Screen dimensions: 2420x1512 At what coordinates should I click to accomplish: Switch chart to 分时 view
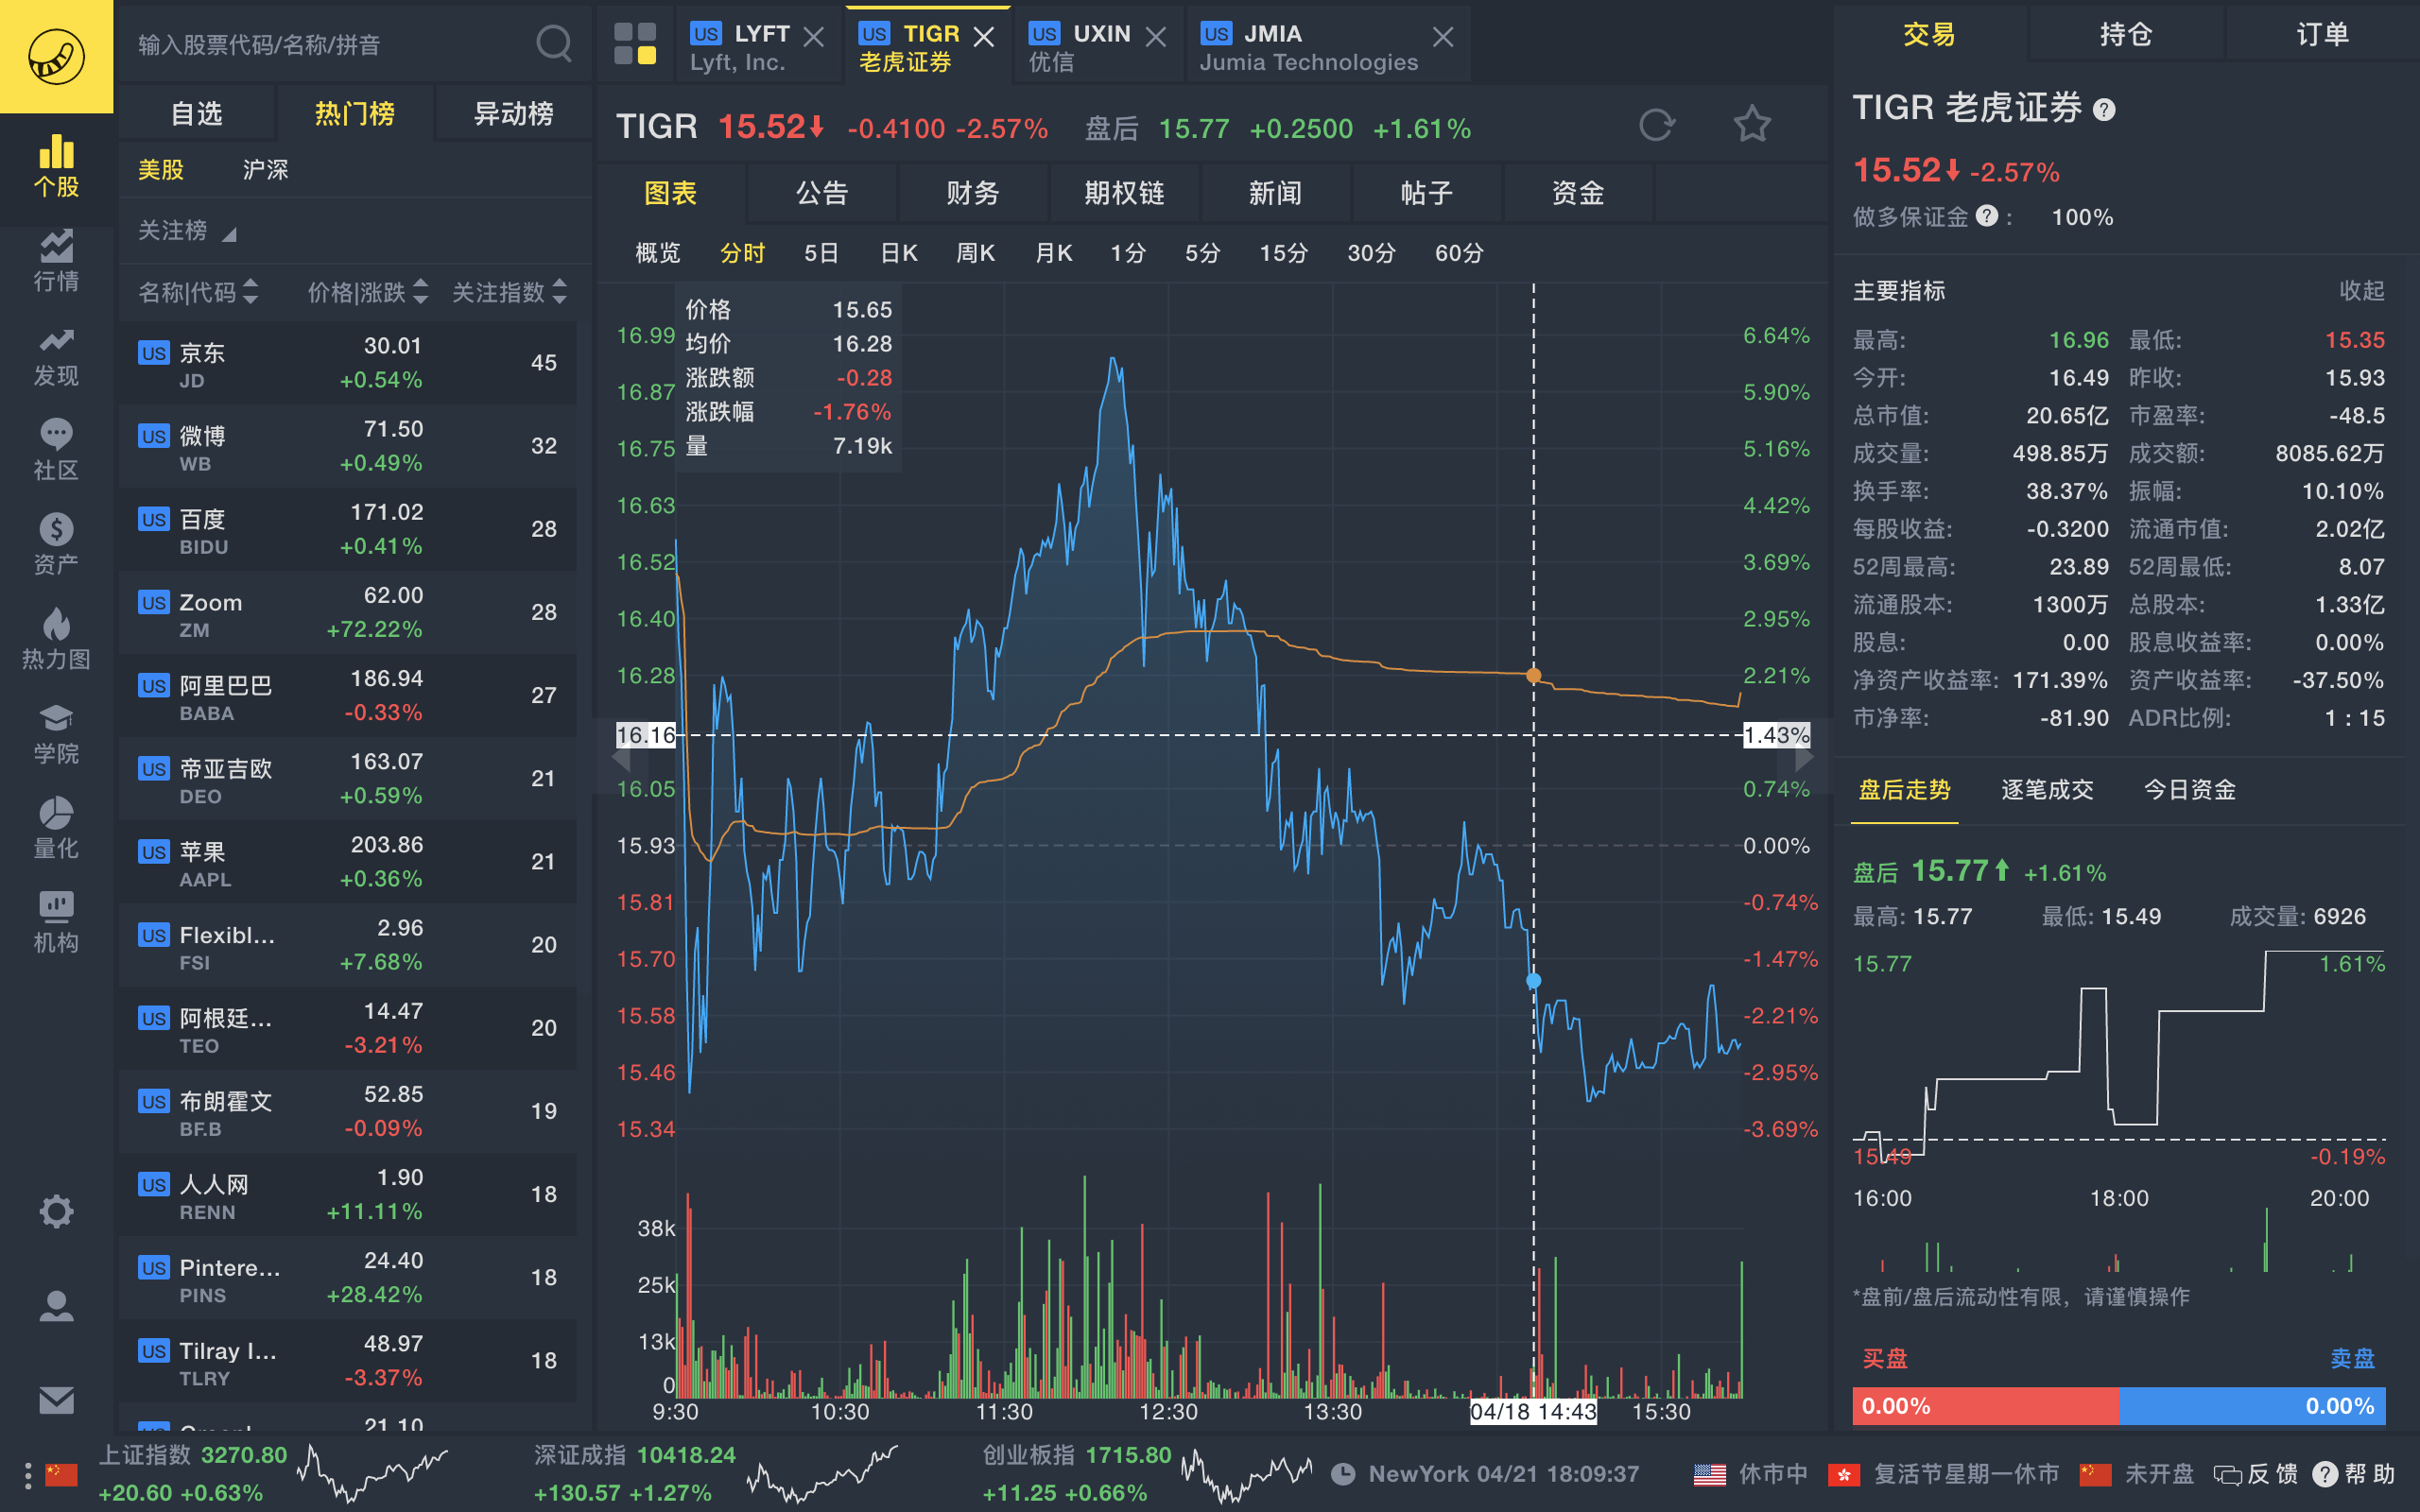(x=742, y=253)
